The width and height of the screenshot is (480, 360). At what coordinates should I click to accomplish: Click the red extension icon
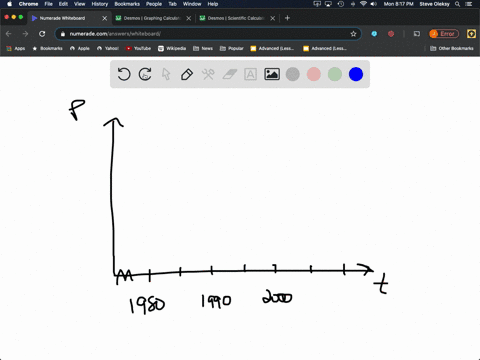click(x=391, y=34)
